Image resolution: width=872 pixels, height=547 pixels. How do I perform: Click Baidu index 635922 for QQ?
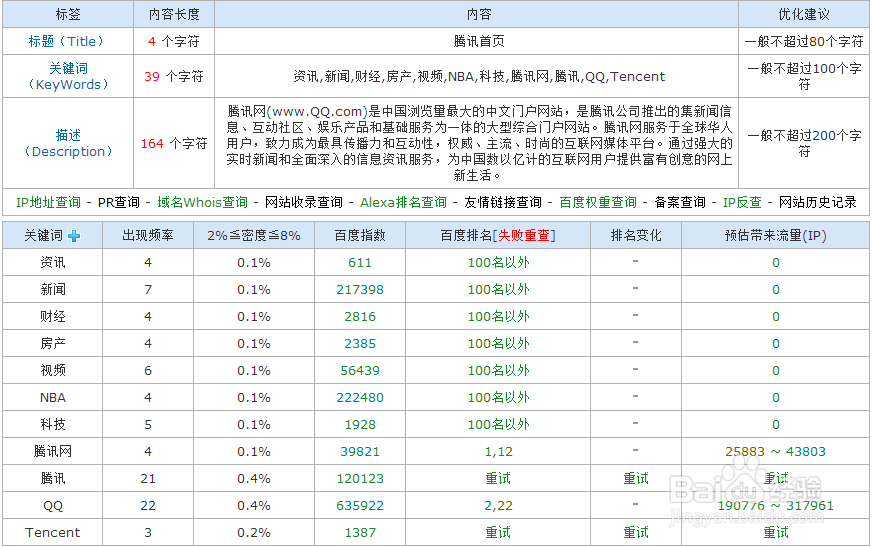tap(360, 506)
